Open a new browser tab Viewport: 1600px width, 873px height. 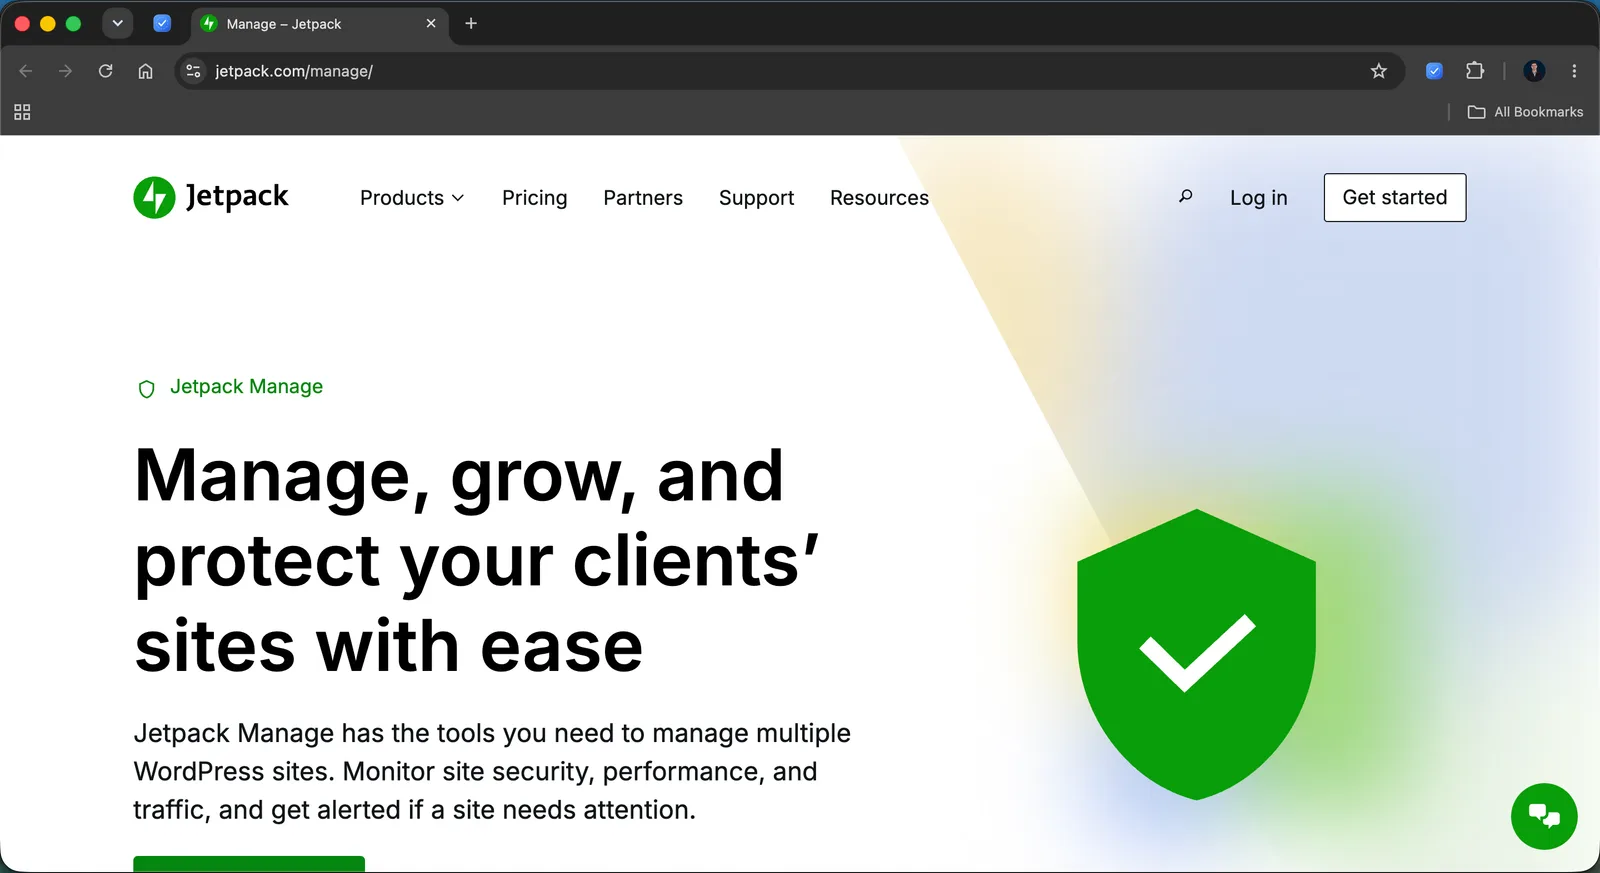coord(471,23)
